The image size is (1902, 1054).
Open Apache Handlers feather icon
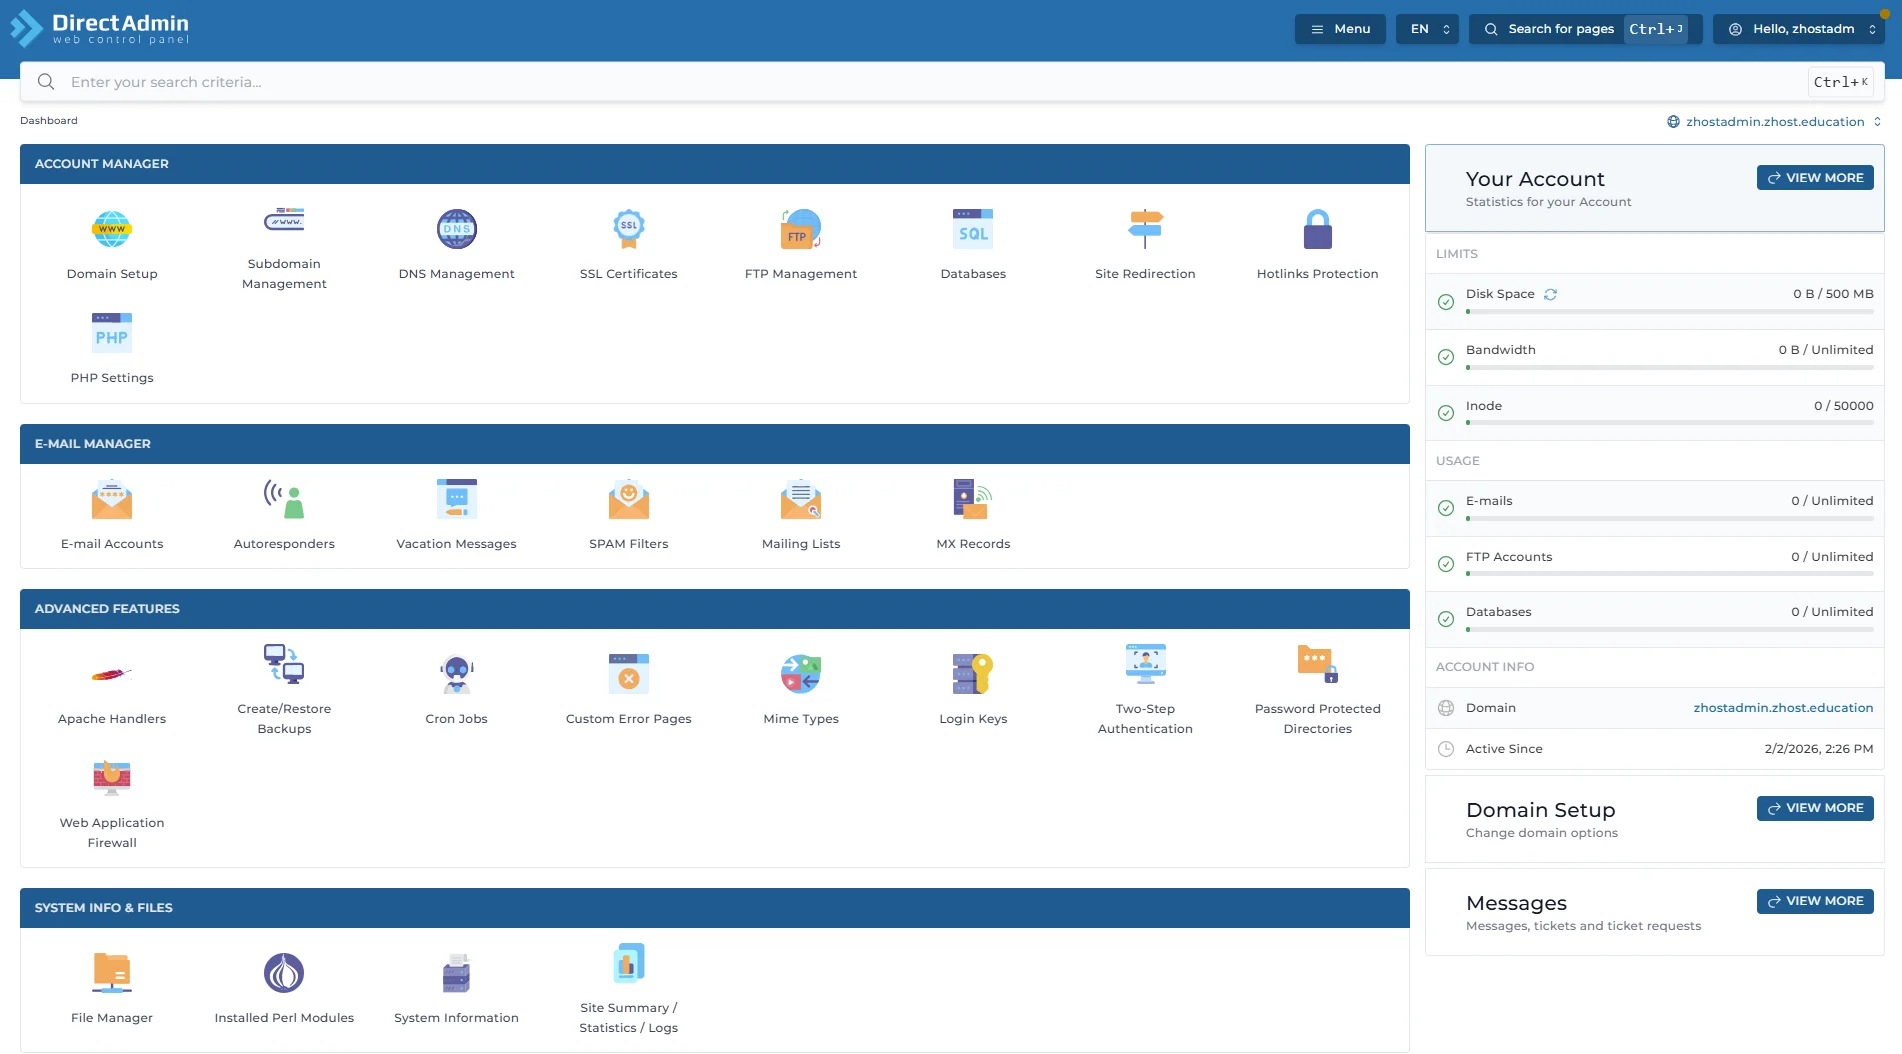pos(112,674)
